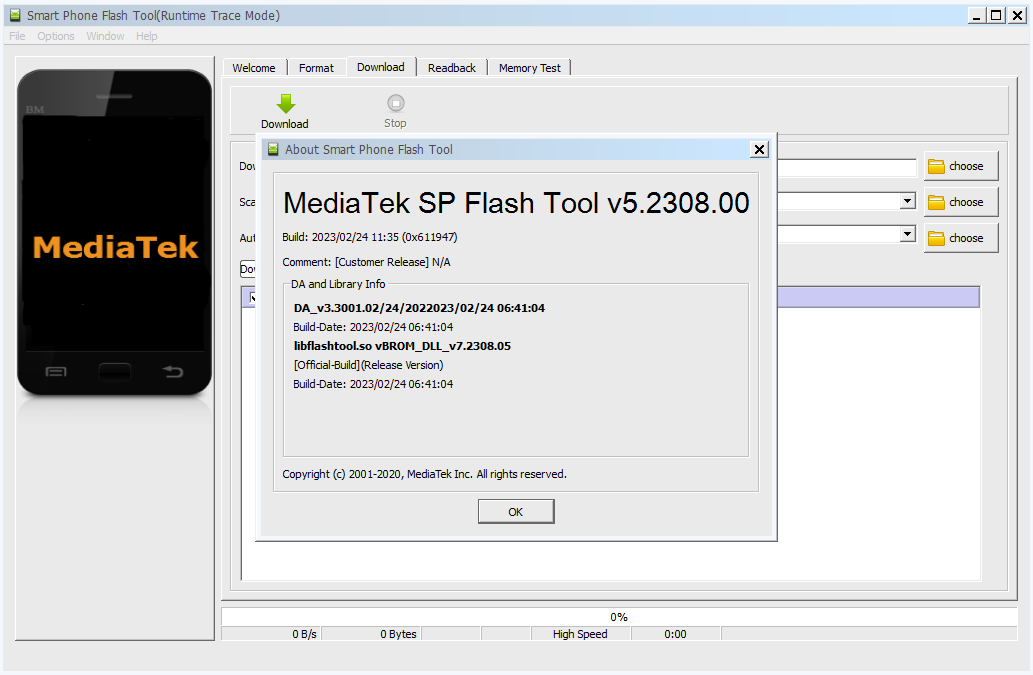Screen dimensions: 1033x675
Task: Click the MediaTek SP Flash Tool v5.2308.00 heading
Action: click(516, 203)
